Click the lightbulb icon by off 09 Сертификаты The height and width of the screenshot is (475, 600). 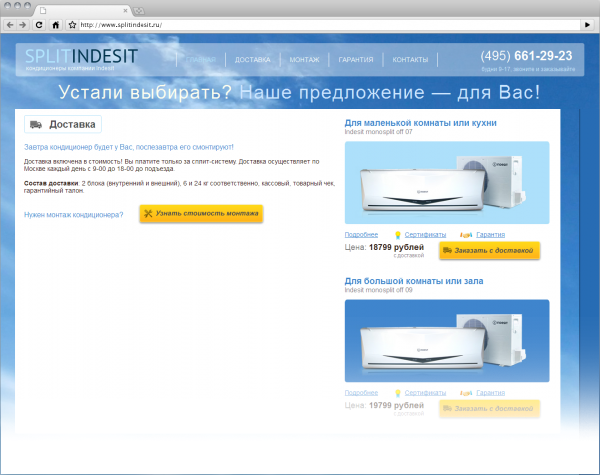(398, 393)
